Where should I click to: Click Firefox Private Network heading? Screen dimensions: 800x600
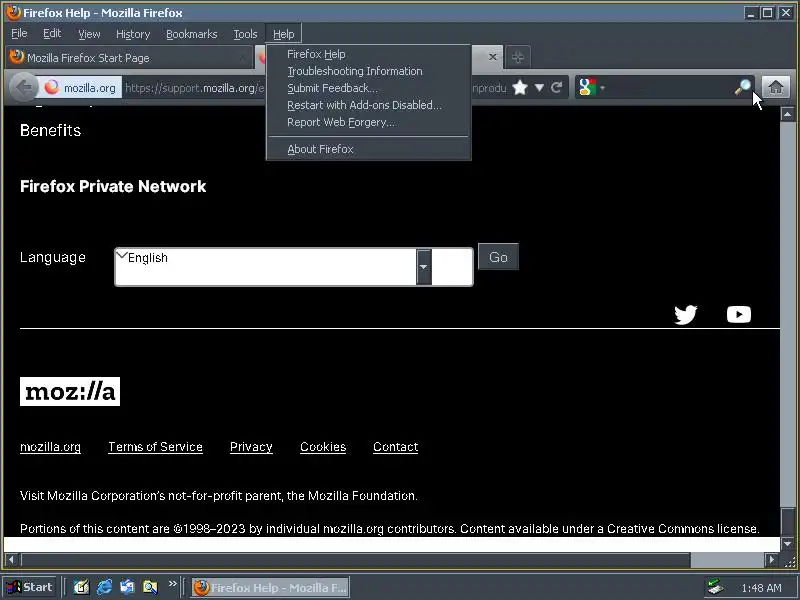pyautogui.click(x=113, y=186)
